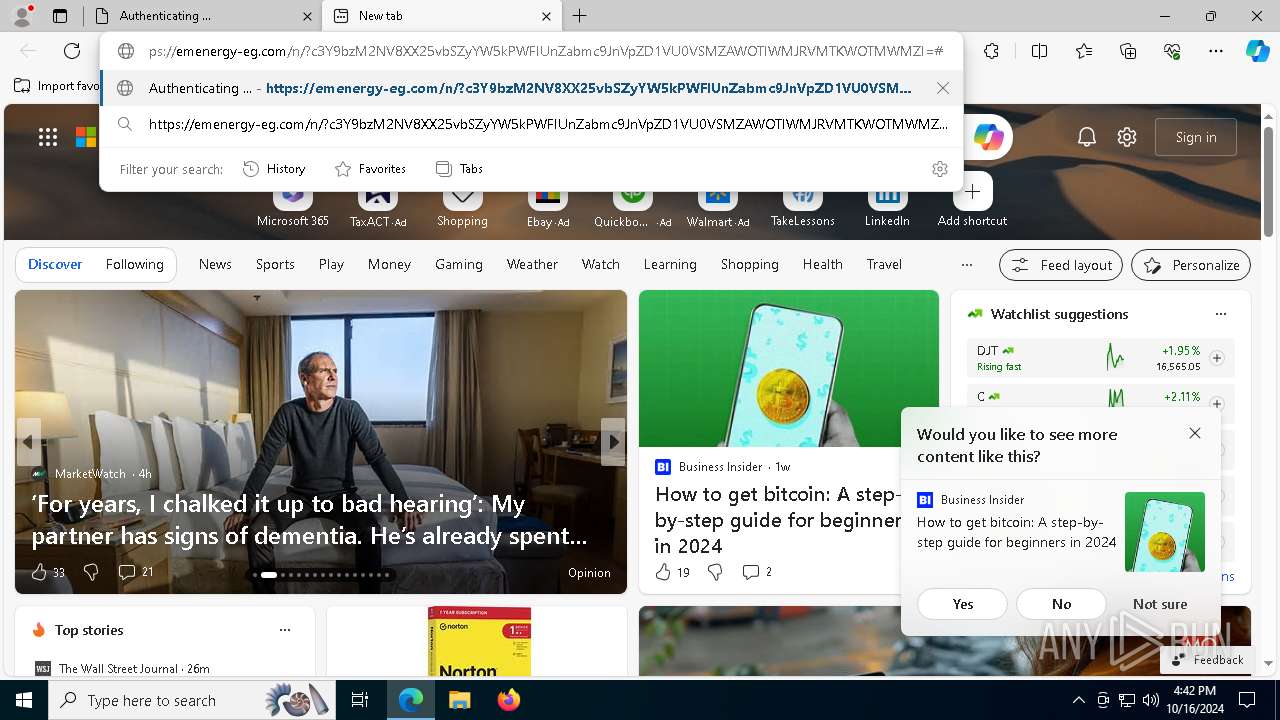The width and height of the screenshot is (1280, 720).
Task: Open browser Extensions puzzle icon
Action: click(x=991, y=51)
